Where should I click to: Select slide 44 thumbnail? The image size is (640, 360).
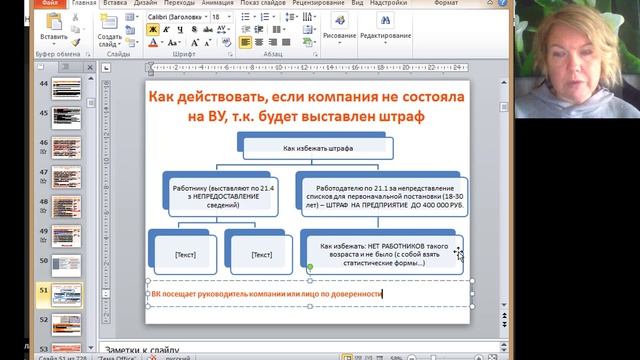click(66, 89)
